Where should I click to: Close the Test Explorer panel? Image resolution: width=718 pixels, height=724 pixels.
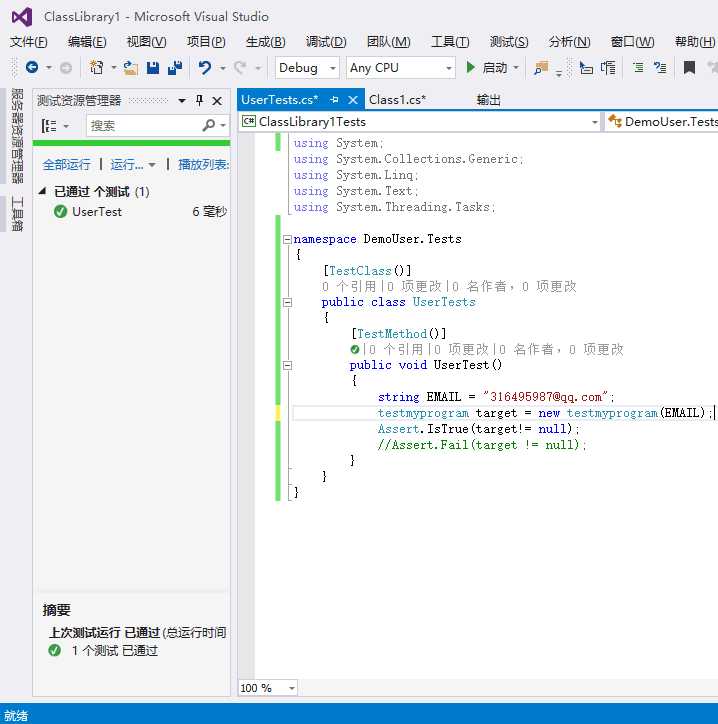pyautogui.click(x=217, y=101)
